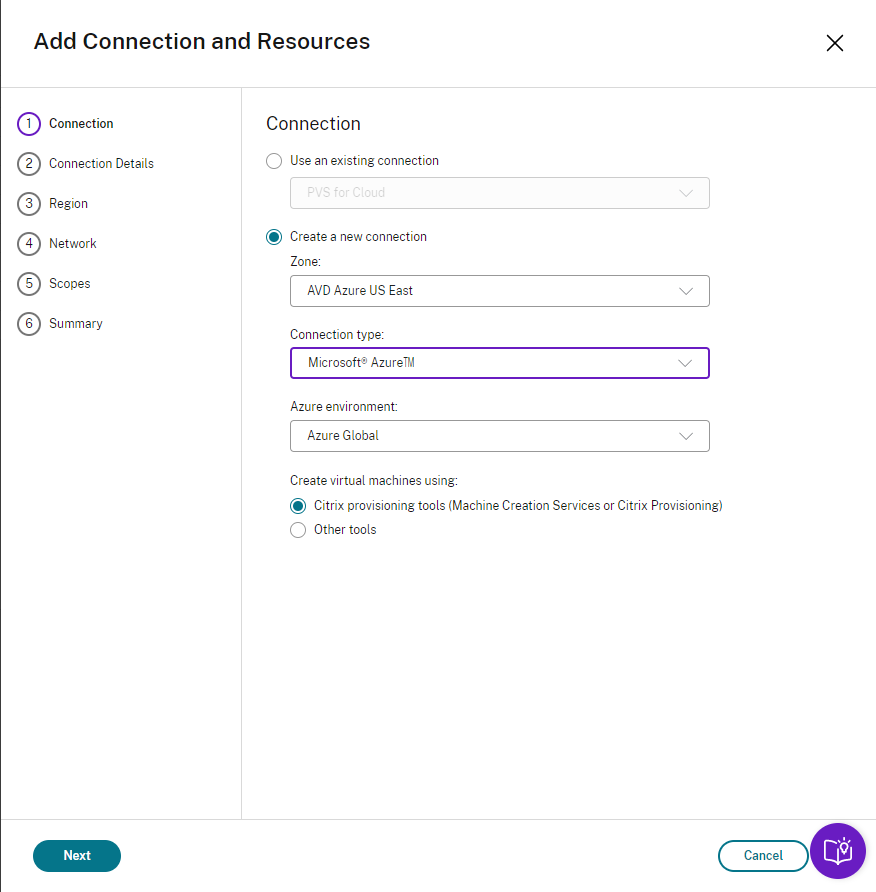Click the step 4 circle icon

click(29, 244)
